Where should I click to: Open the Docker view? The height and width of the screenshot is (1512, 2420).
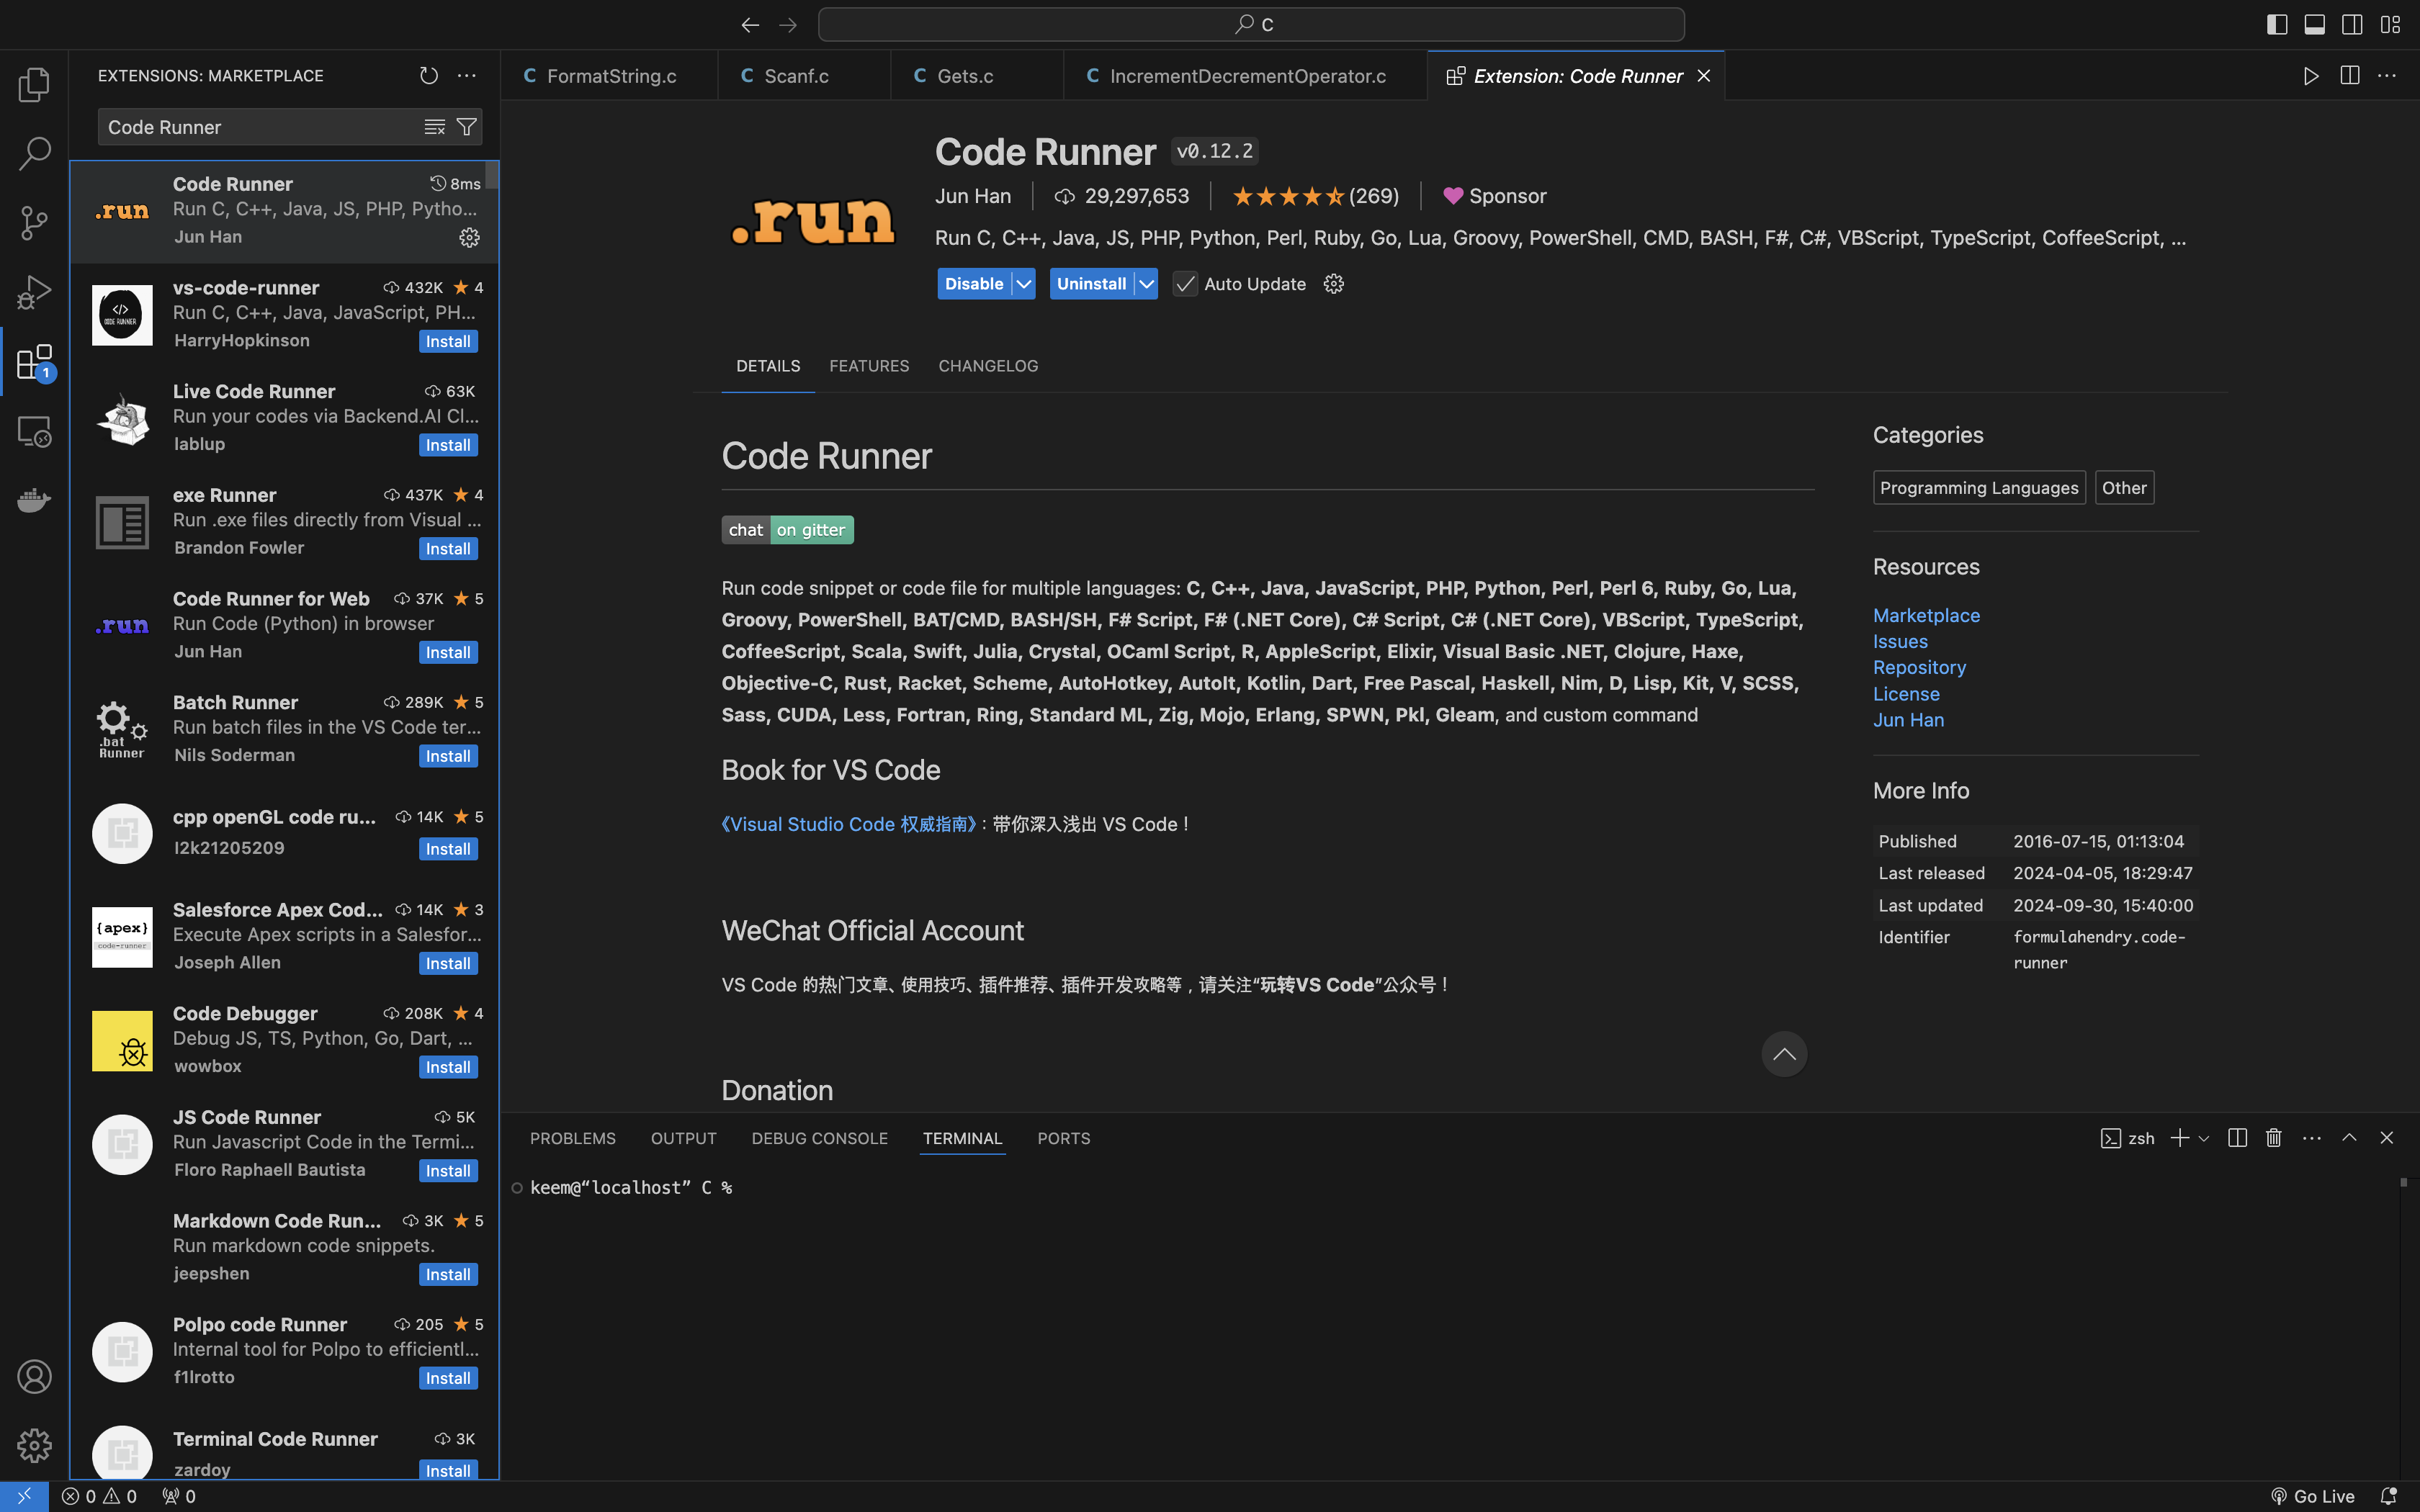click(34, 500)
